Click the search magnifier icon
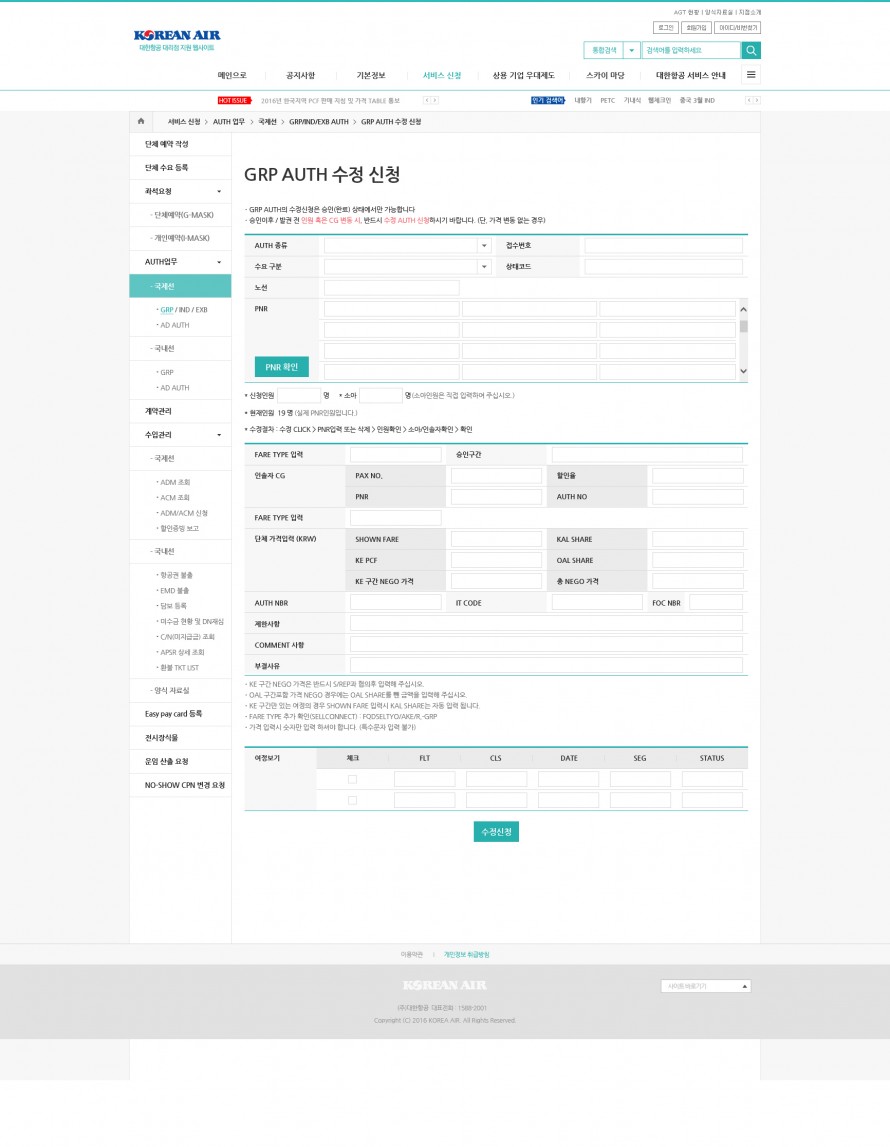 [751, 50]
